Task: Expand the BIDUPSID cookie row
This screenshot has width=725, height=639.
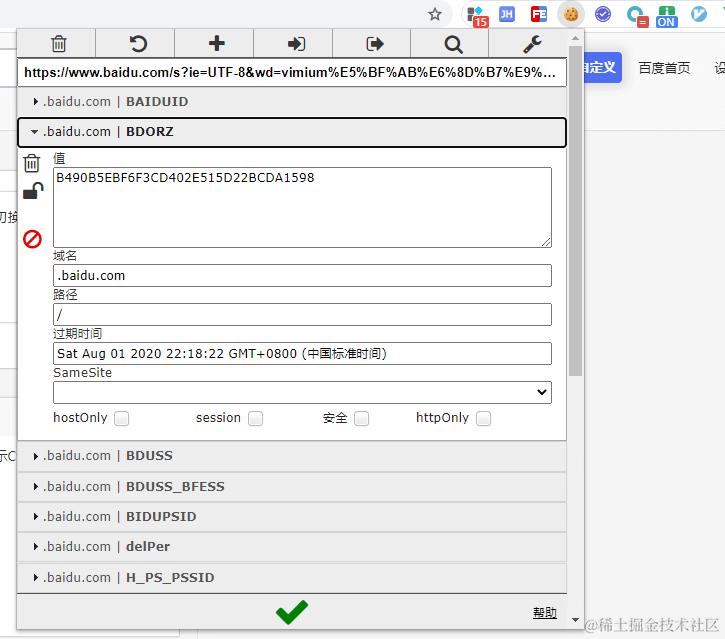Action: pyautogui.click(x=292, y=517)
